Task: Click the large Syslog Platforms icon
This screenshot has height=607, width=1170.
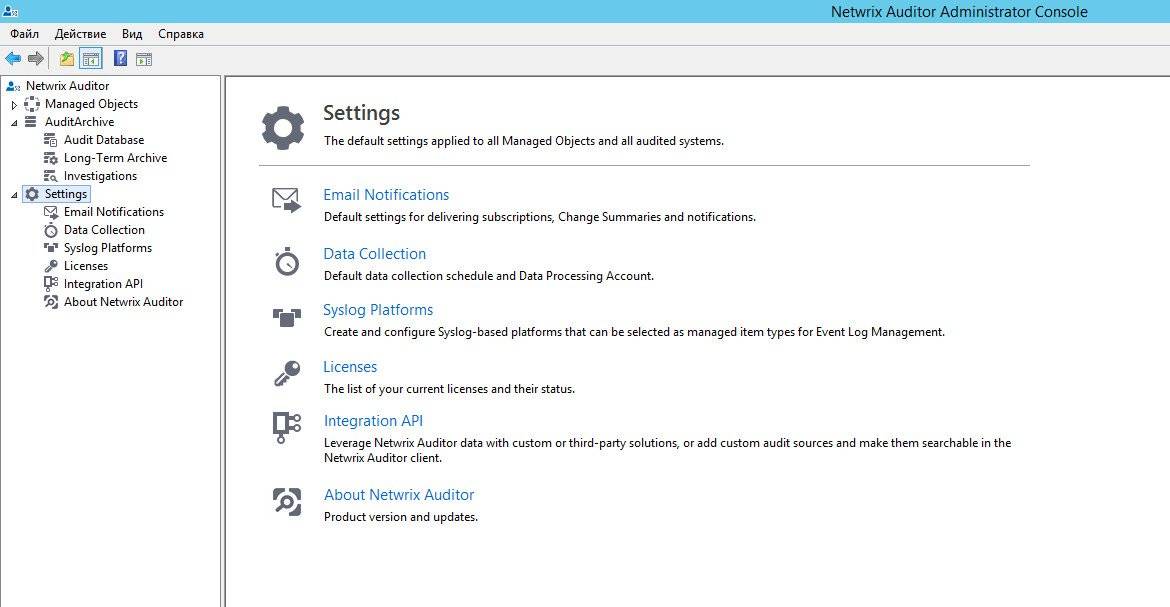Action: (287, 317)
